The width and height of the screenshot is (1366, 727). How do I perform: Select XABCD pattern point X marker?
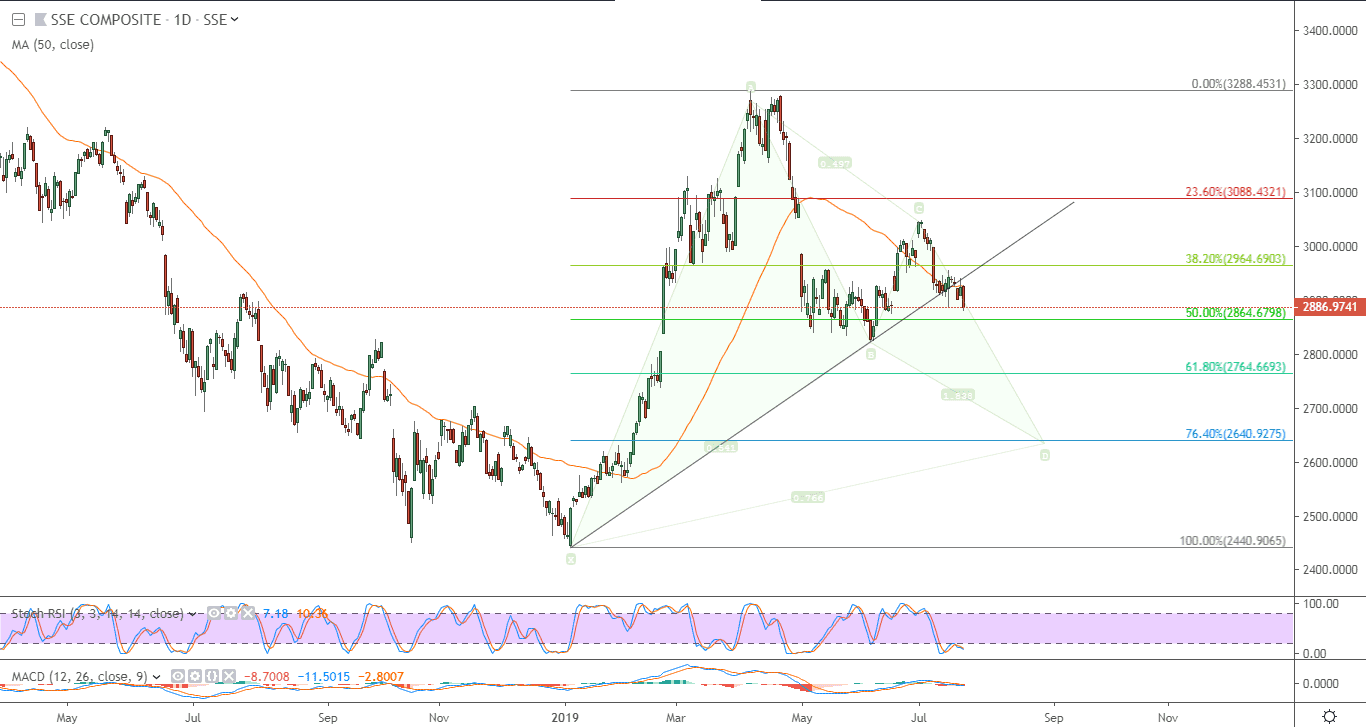click(x=571, y=559)
